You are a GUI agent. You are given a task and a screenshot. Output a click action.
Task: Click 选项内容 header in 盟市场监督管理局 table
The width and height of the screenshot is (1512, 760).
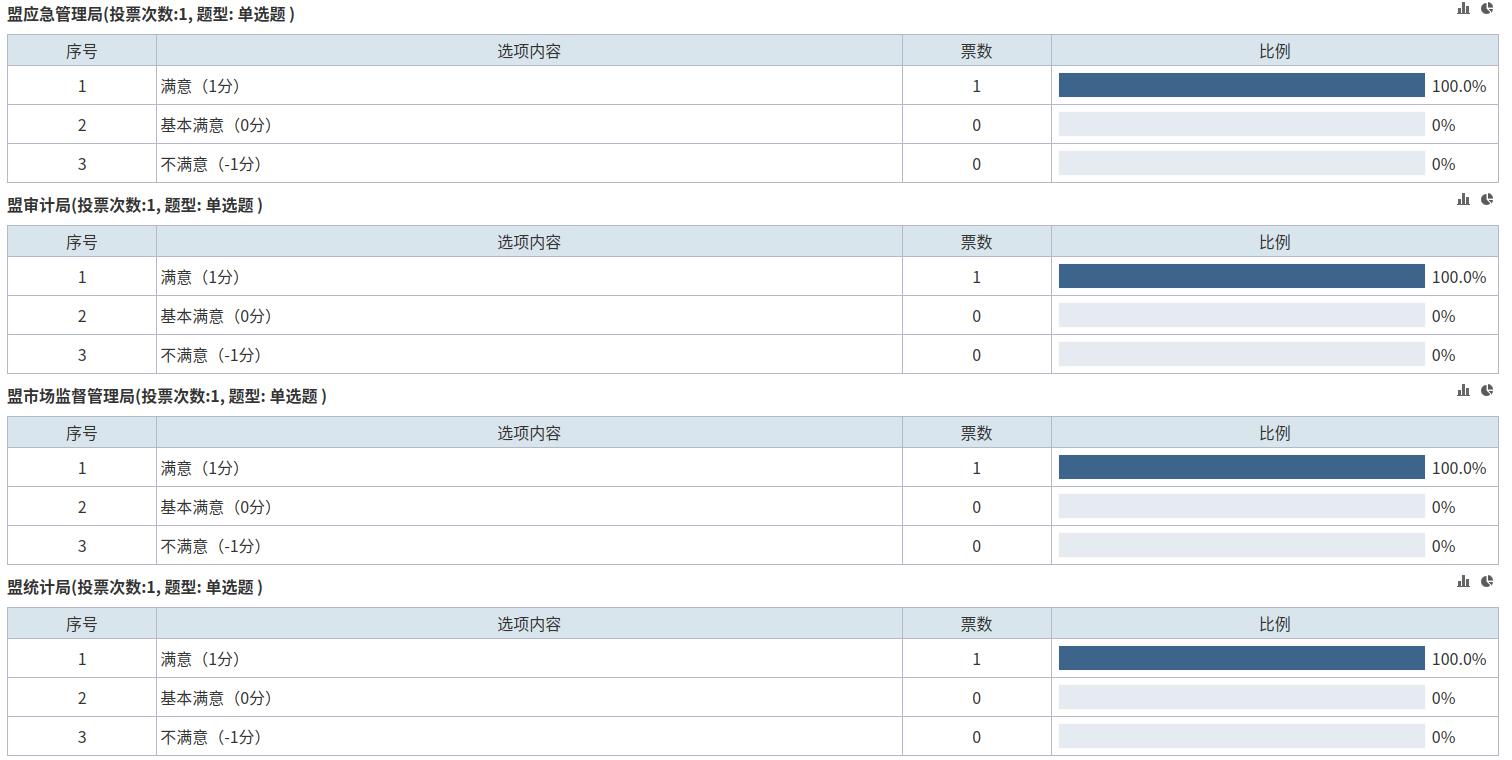coord(529,433)
